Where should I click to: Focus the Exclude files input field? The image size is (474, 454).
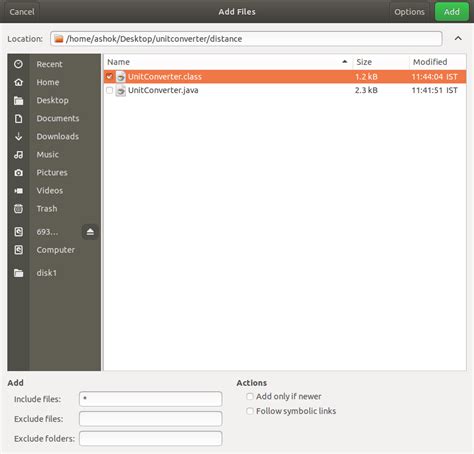151,419
